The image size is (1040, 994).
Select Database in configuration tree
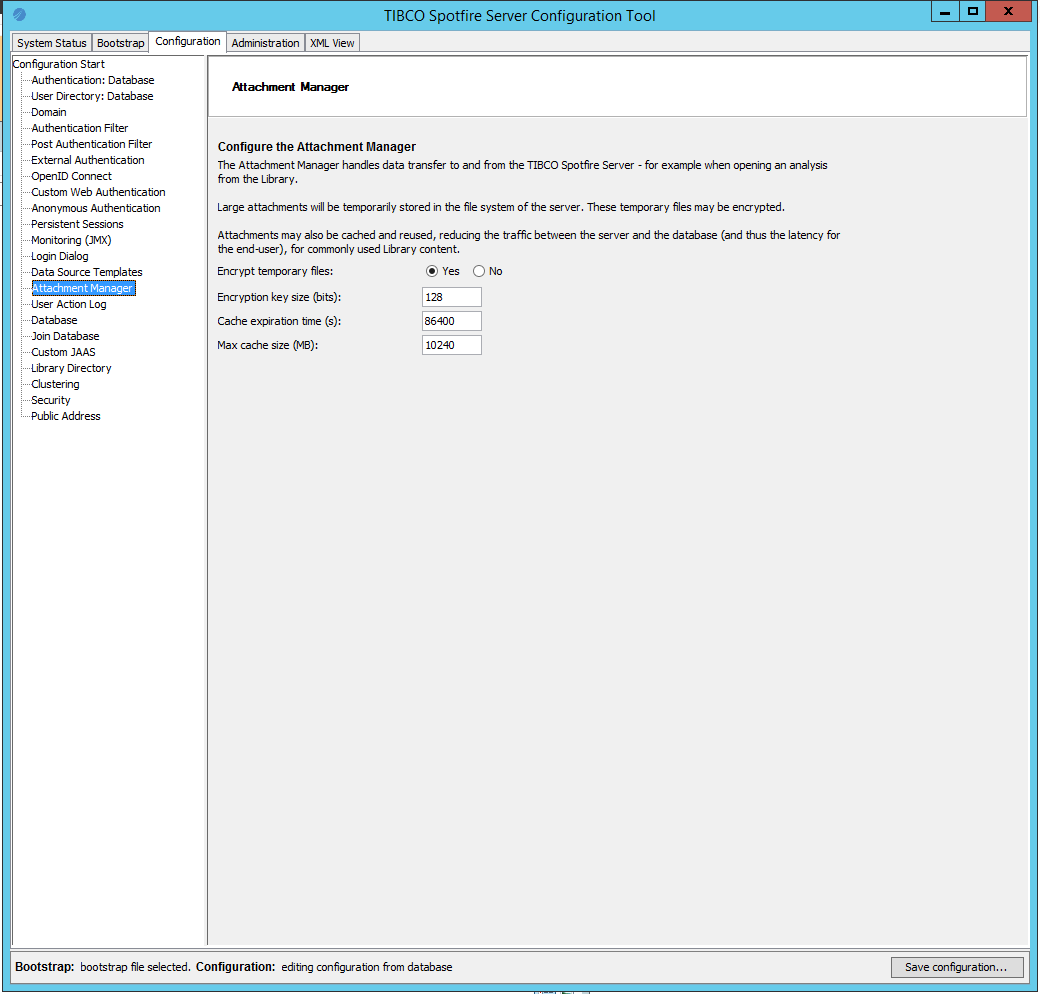[x=54, y=320]
